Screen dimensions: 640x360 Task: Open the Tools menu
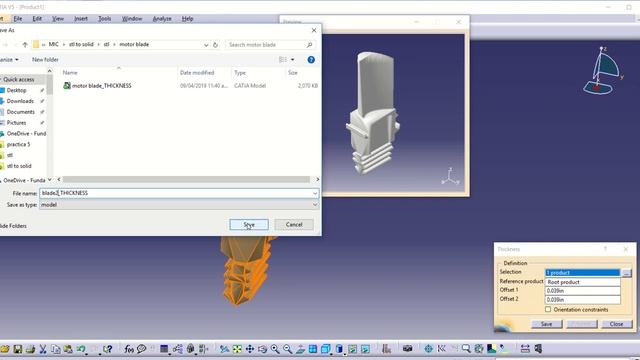(x=104, y=19)
